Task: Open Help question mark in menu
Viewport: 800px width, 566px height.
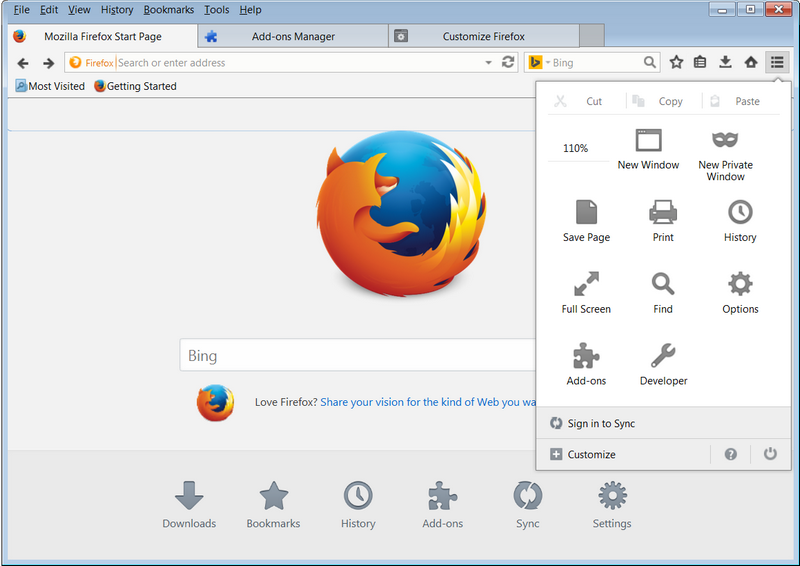Action: coord(731,454)
